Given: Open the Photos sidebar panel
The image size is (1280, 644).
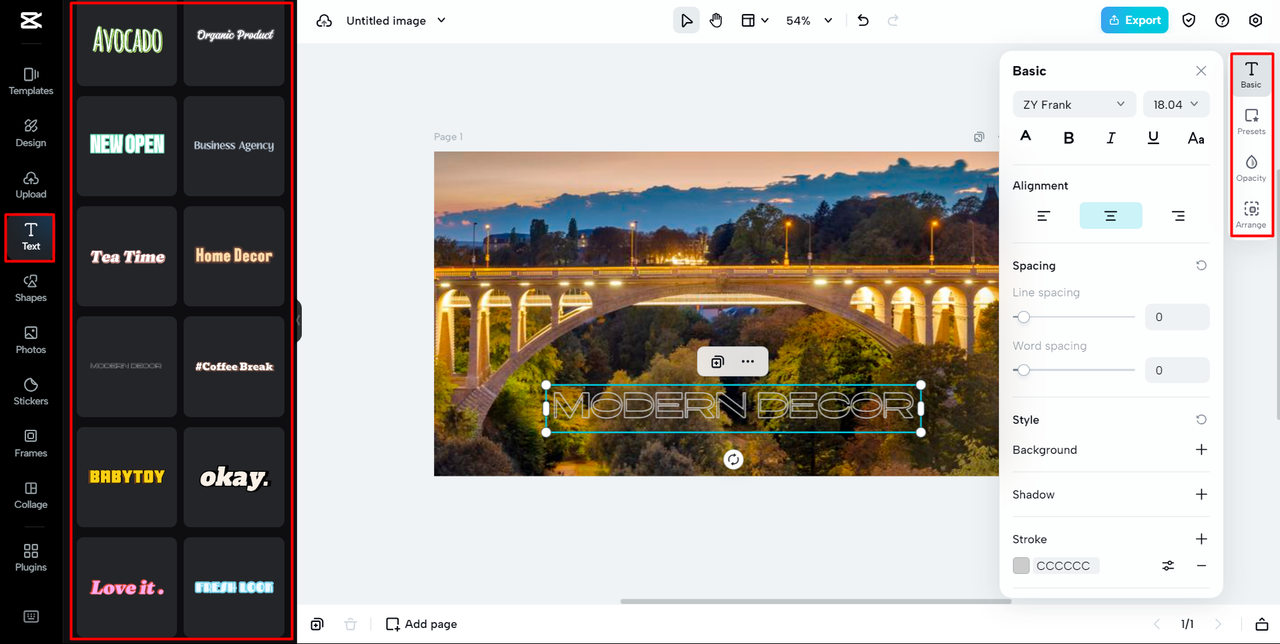Looking at the screenshot, I should click(x=30, y=340).
